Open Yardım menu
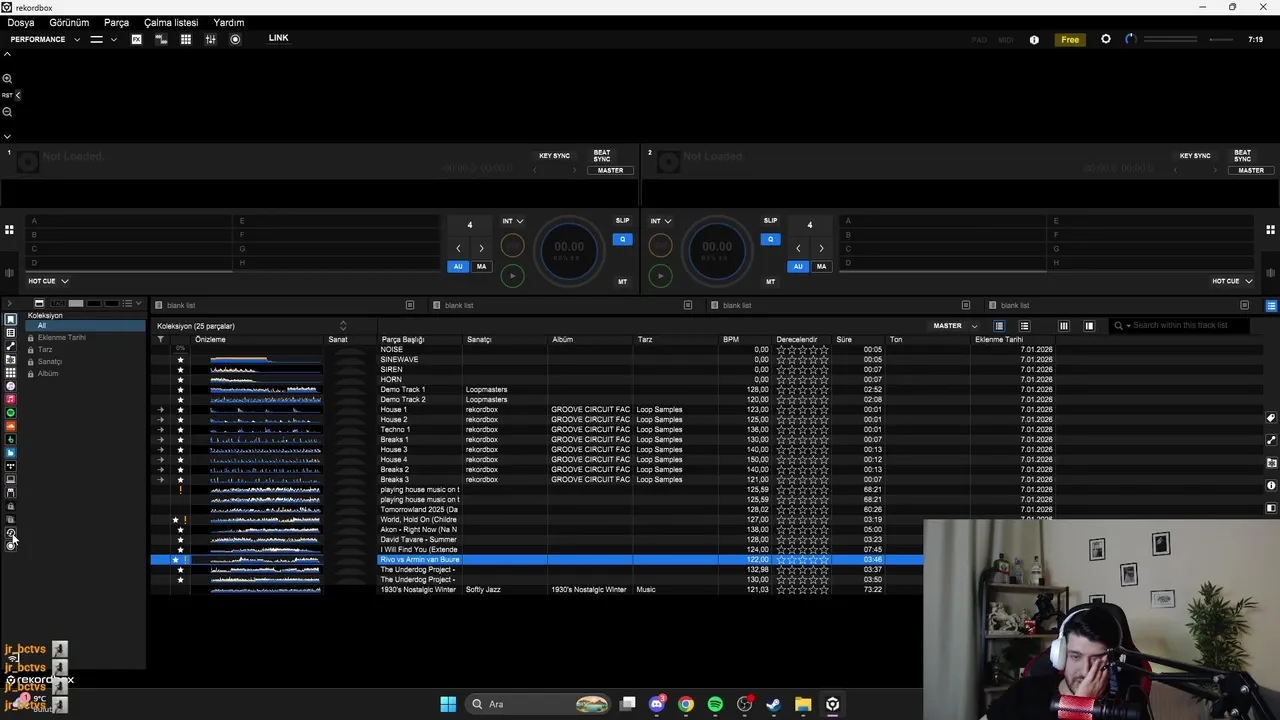The width and height of the screenshot is (1280, 720). tap(229, 22)
